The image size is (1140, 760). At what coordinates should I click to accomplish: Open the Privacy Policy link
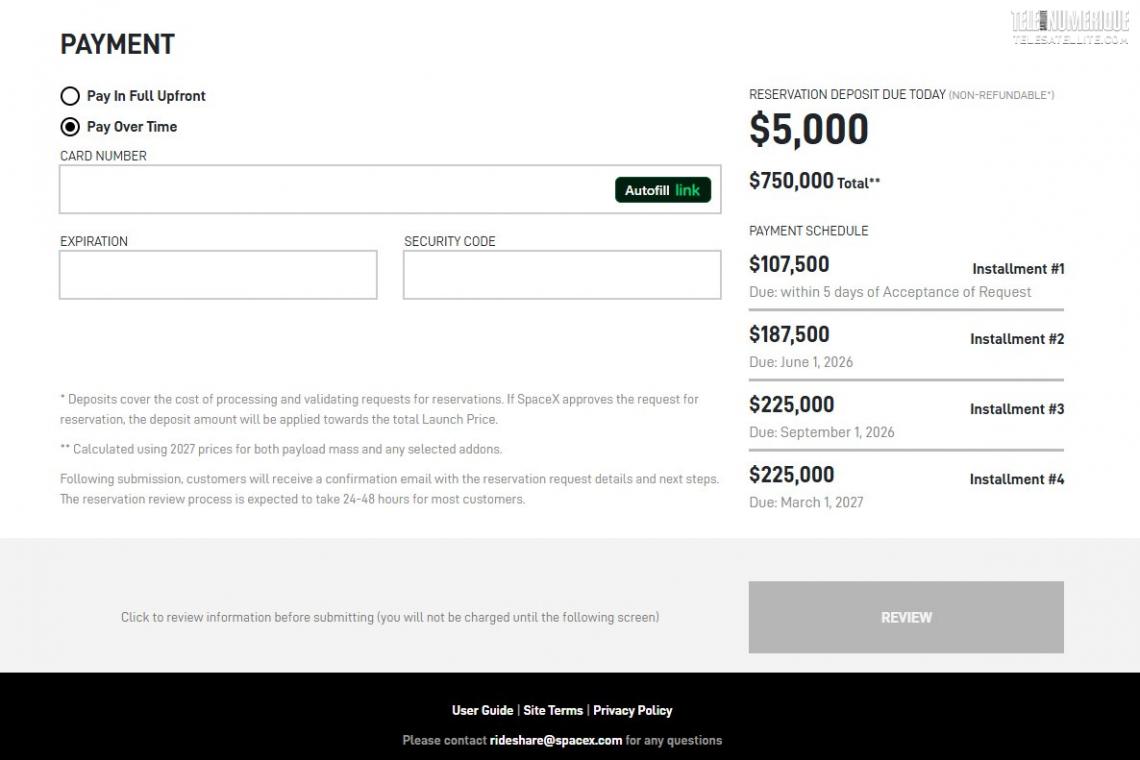[632, 710]
